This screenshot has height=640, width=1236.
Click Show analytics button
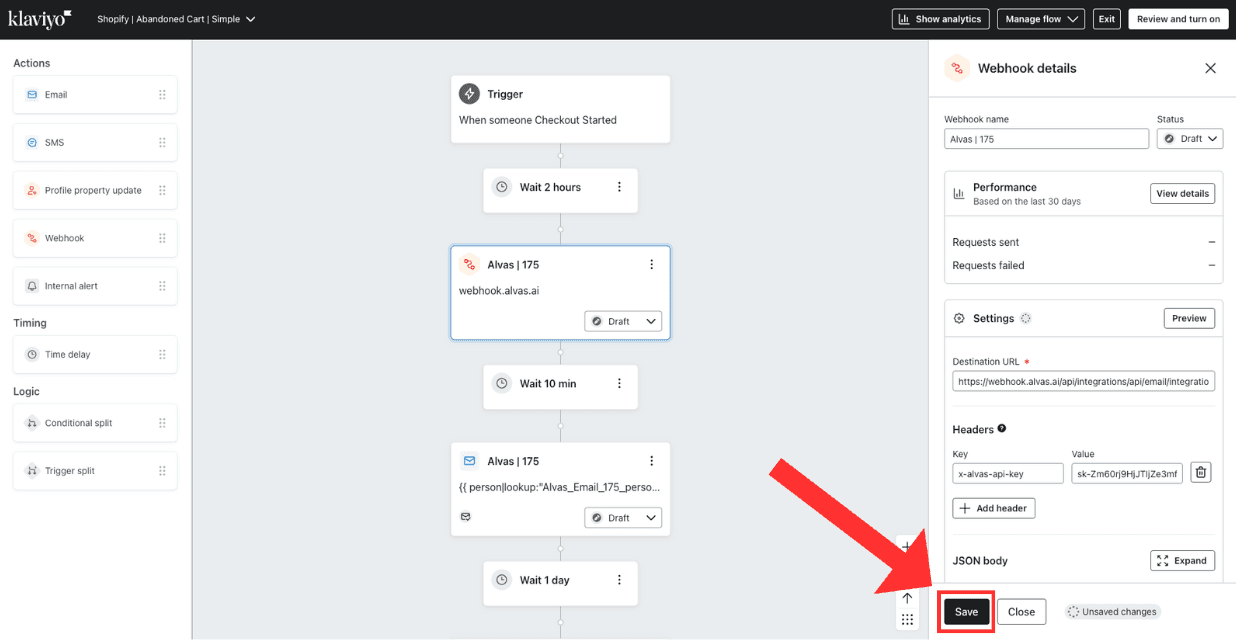click(x=940, y=19)
